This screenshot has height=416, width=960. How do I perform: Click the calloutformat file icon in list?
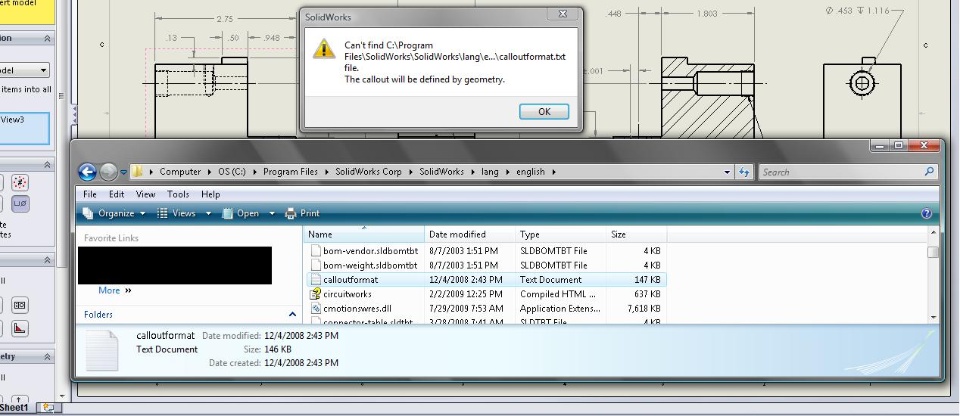(x=316, y=279)
